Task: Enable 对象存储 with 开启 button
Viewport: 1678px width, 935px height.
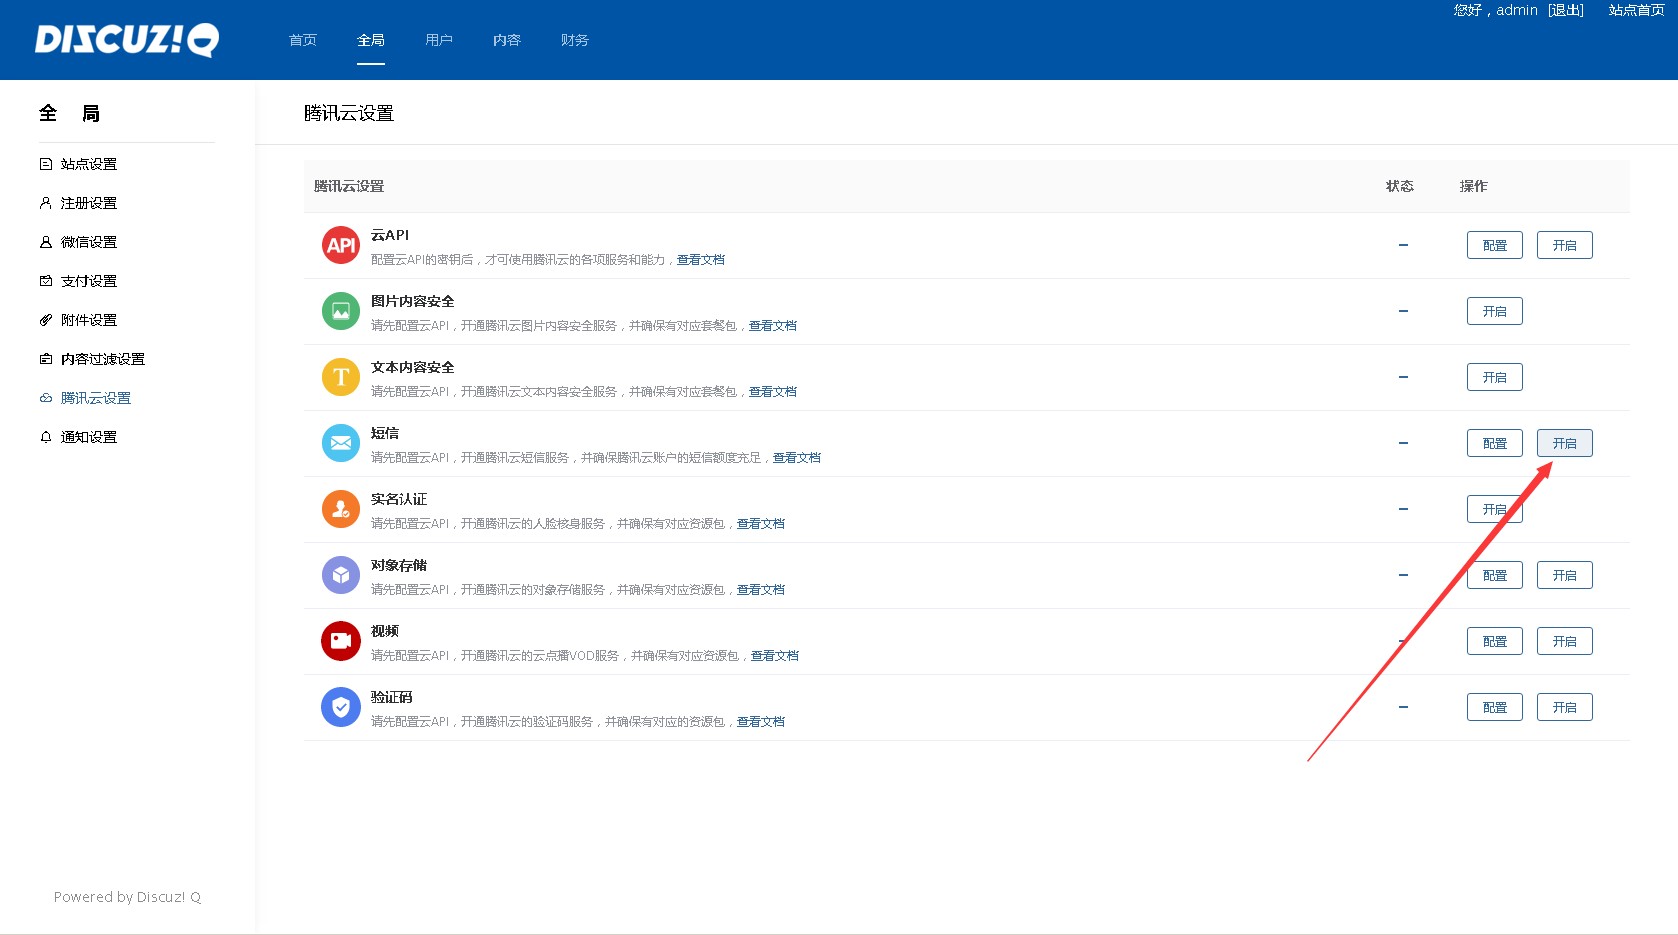Action: tap(1565, 575)
